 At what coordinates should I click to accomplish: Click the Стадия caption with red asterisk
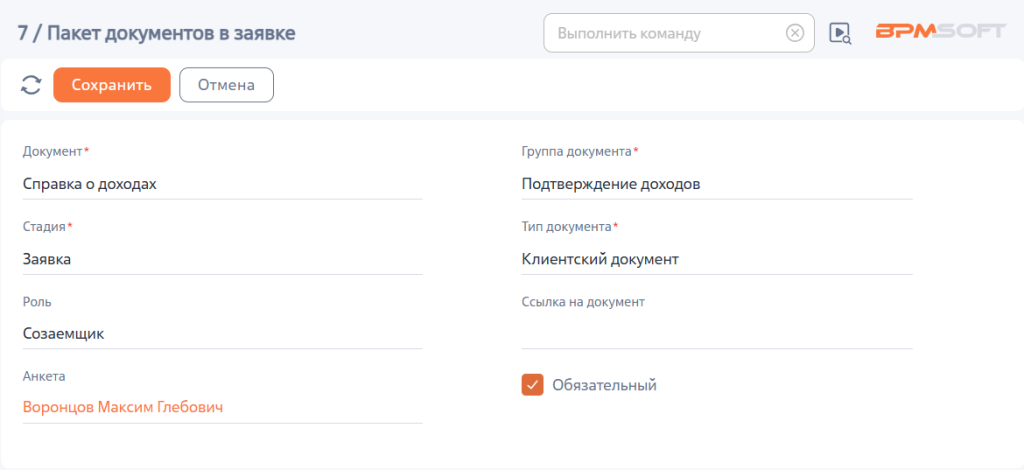pos(48,227)
